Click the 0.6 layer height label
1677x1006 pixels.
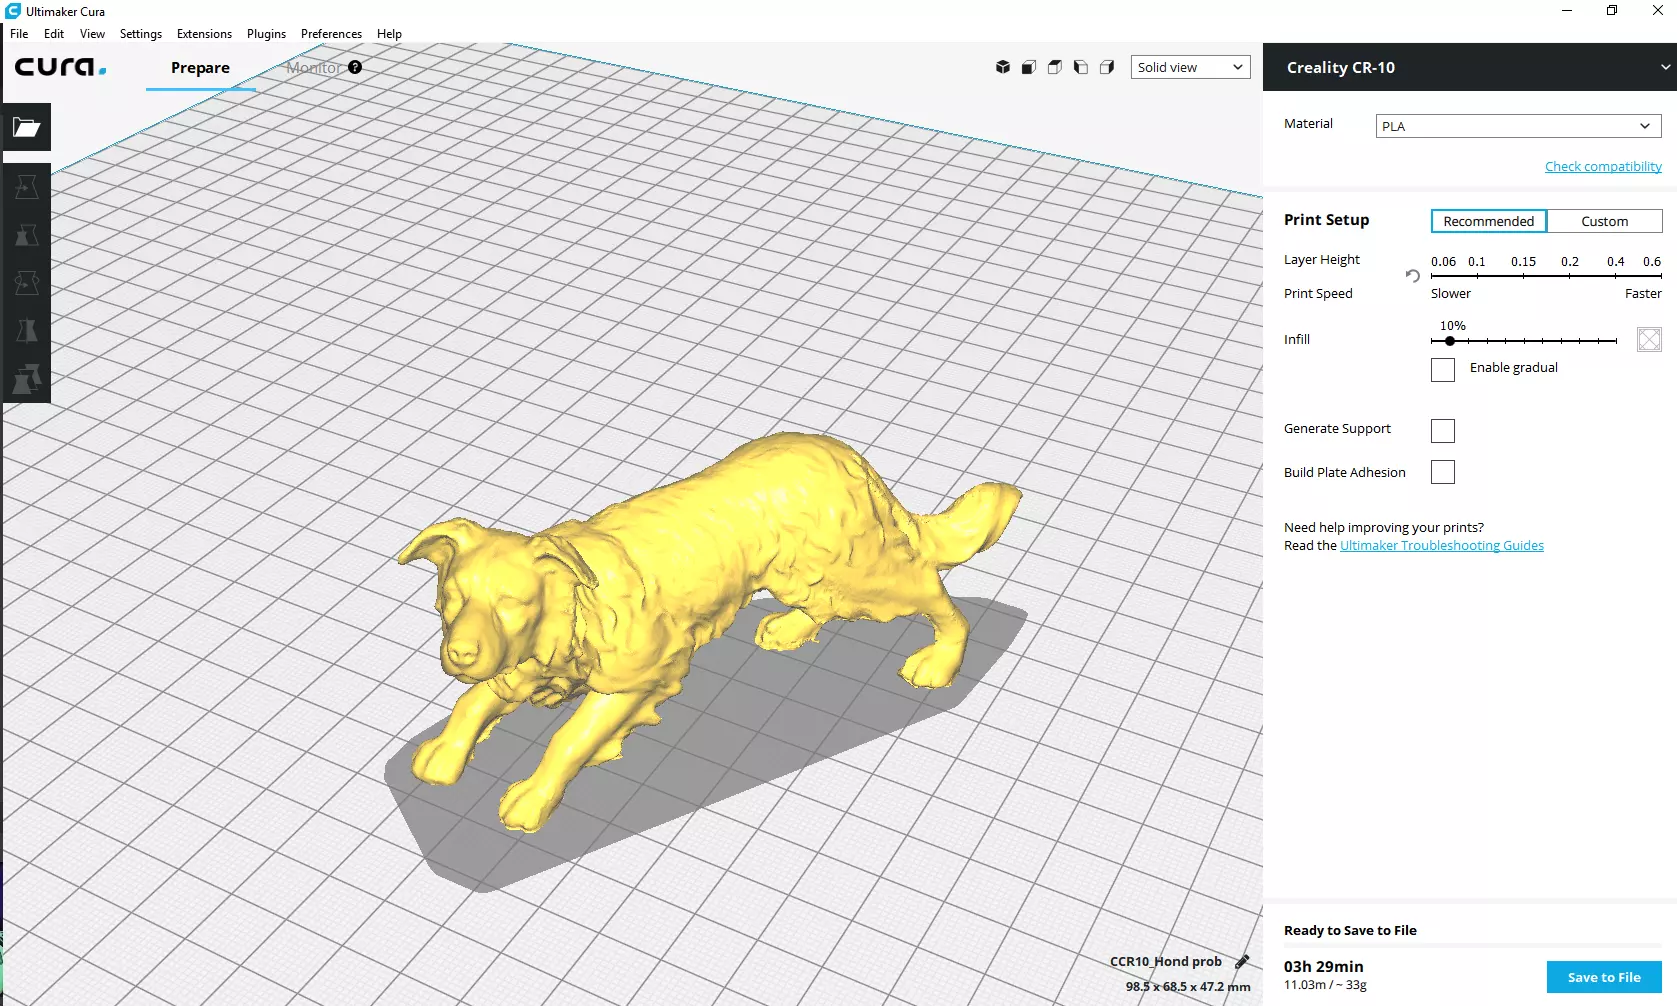coord(1652,261)
